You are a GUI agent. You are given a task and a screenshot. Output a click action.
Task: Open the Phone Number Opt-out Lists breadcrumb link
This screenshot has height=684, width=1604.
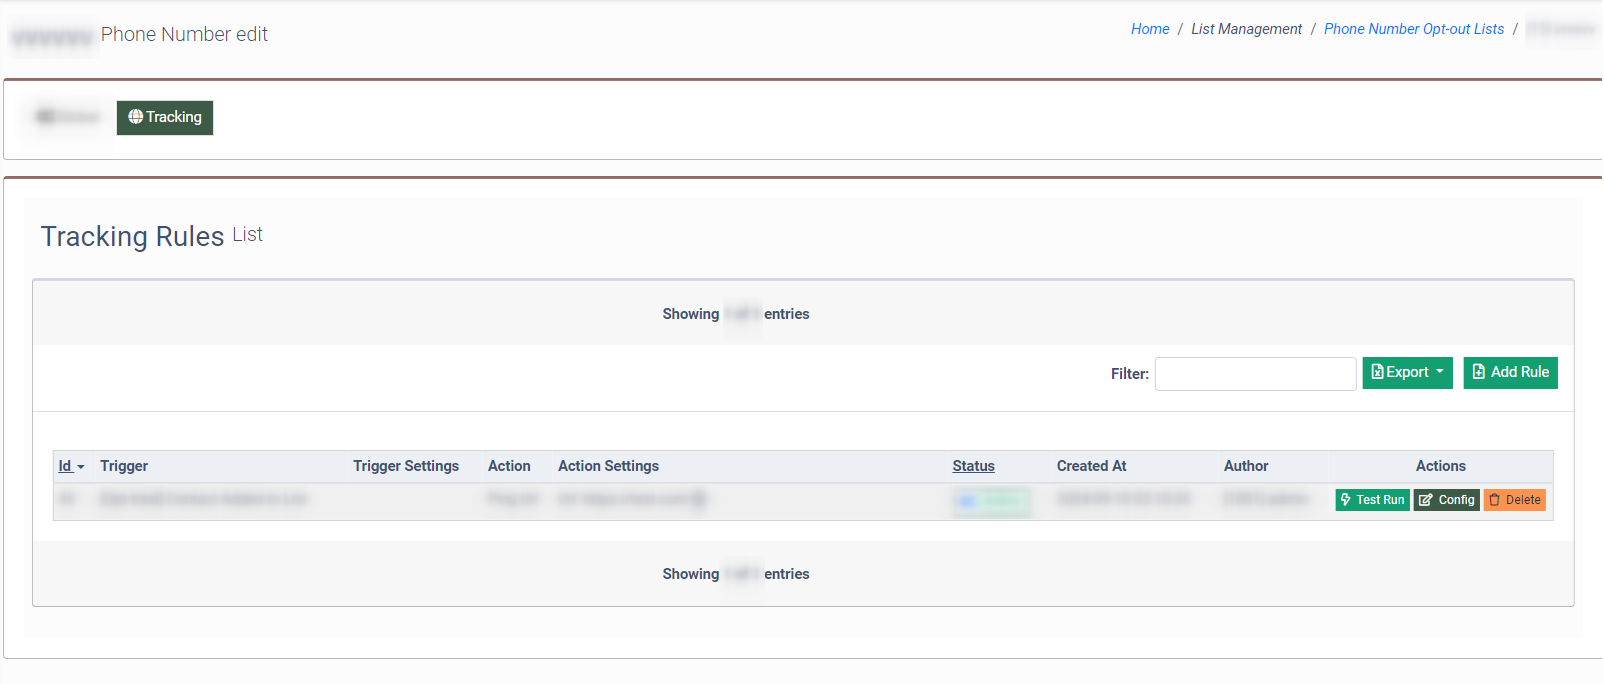click(1413, 29)
